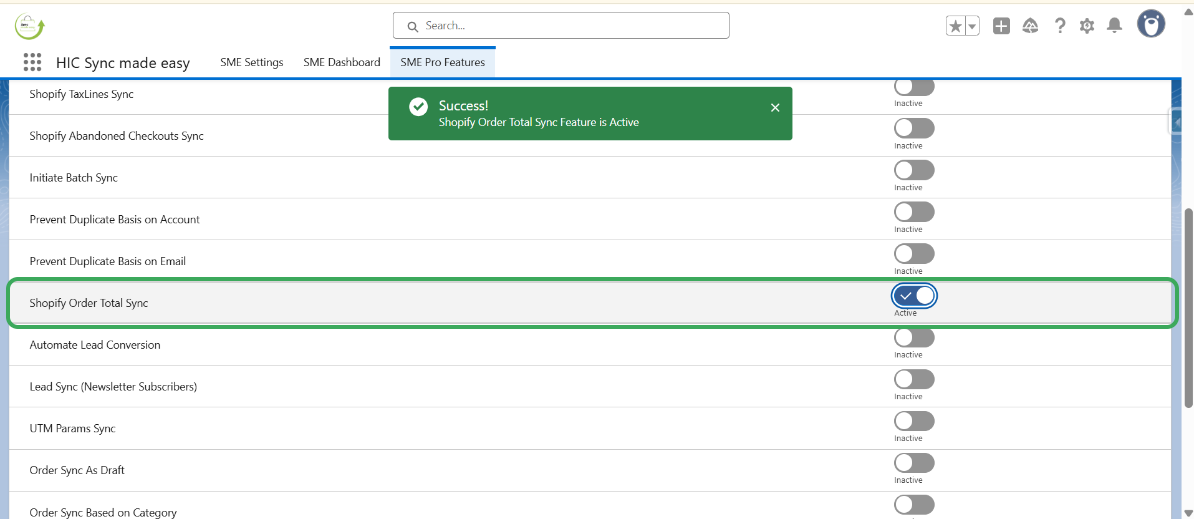Click the favorites star icon
1194x519 pixels.
click(x=956, y=27)
